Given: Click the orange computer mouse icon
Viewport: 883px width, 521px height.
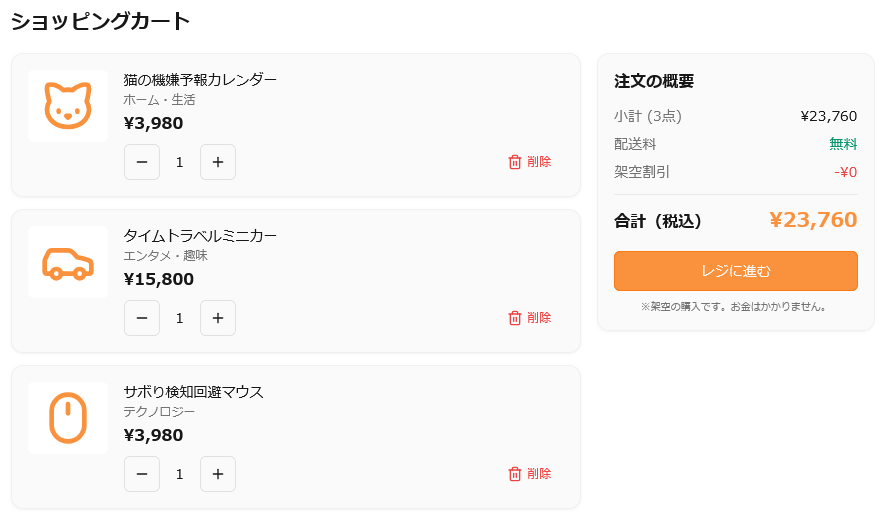Looking at the screenshot, I should pos(68,418).
